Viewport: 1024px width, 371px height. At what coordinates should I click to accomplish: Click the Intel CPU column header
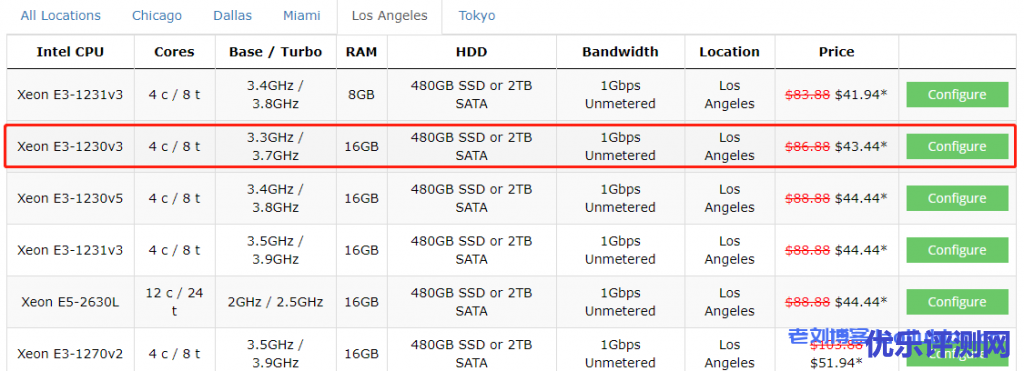click(70, 52)
